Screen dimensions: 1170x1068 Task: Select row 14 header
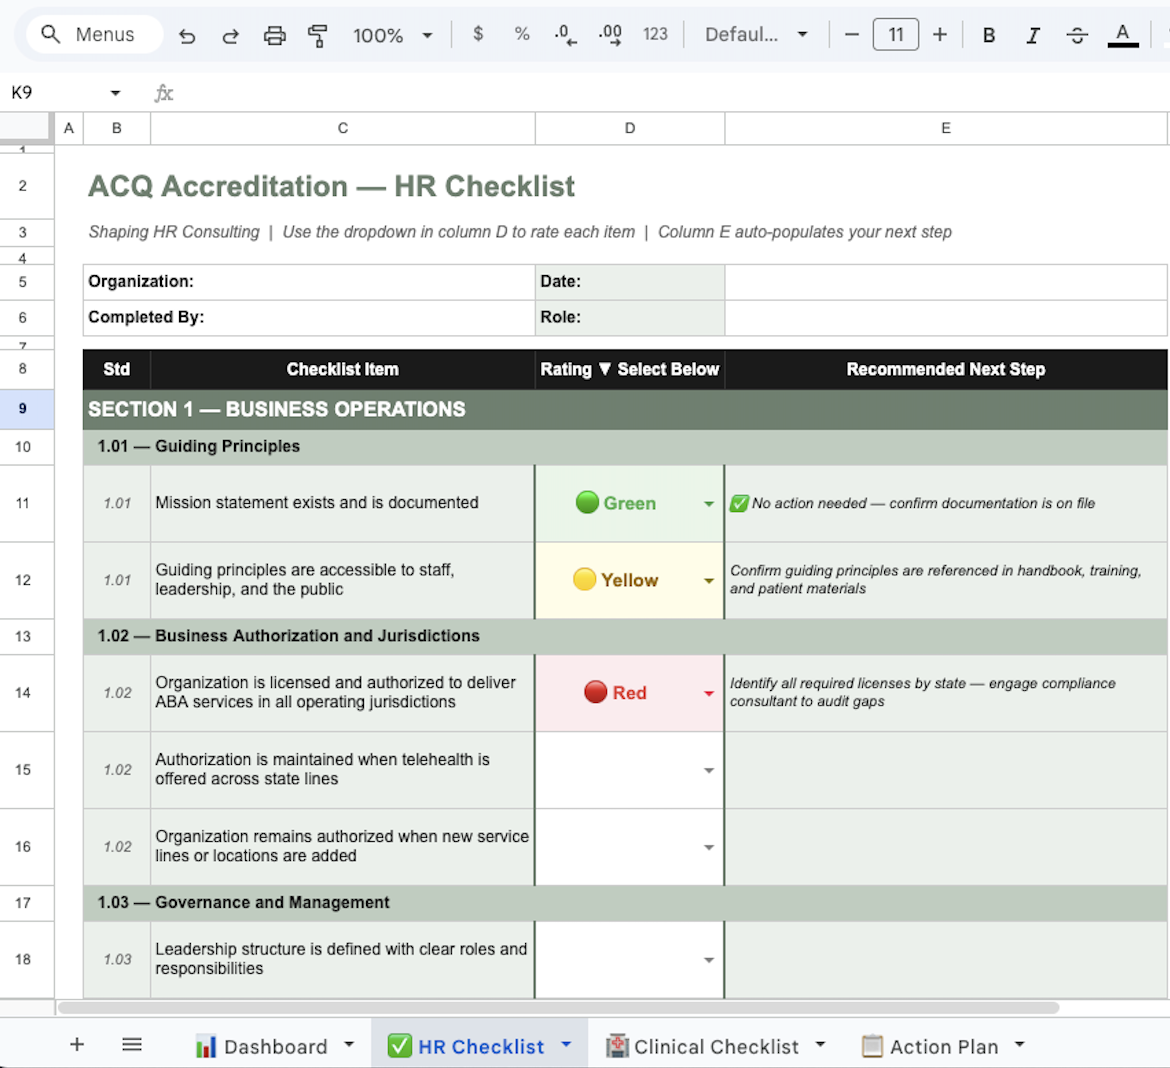(23, 693)
